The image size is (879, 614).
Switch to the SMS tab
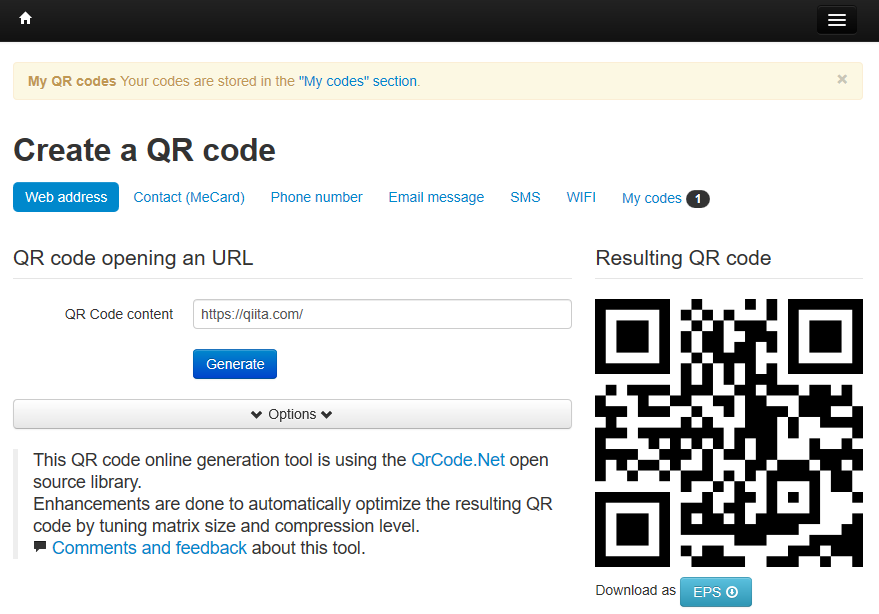(525, 197)
